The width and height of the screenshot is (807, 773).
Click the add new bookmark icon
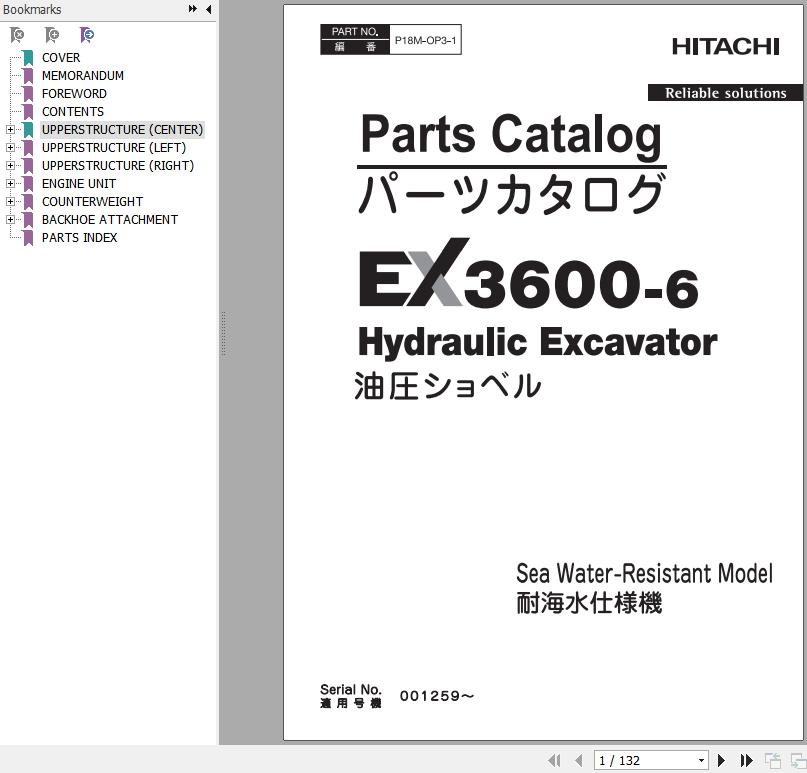[51, 35]
